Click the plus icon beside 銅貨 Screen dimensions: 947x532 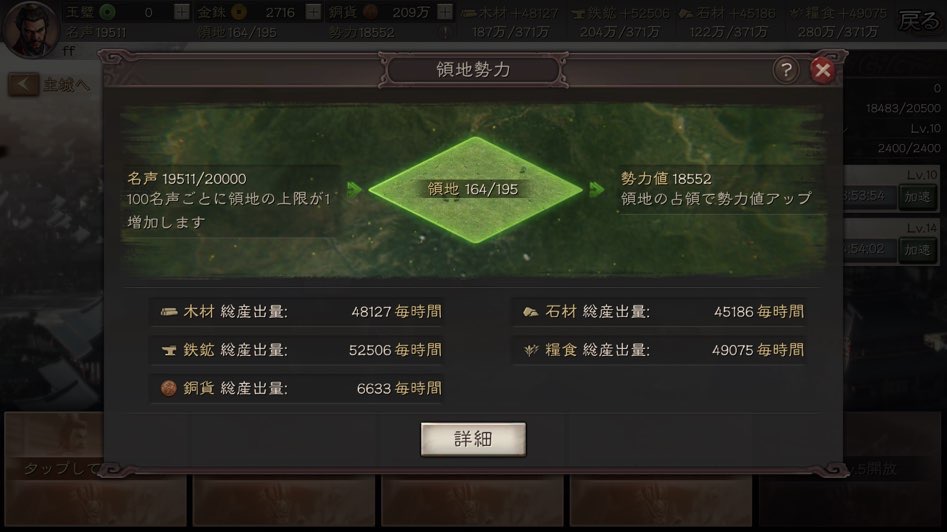click(445, 11)
